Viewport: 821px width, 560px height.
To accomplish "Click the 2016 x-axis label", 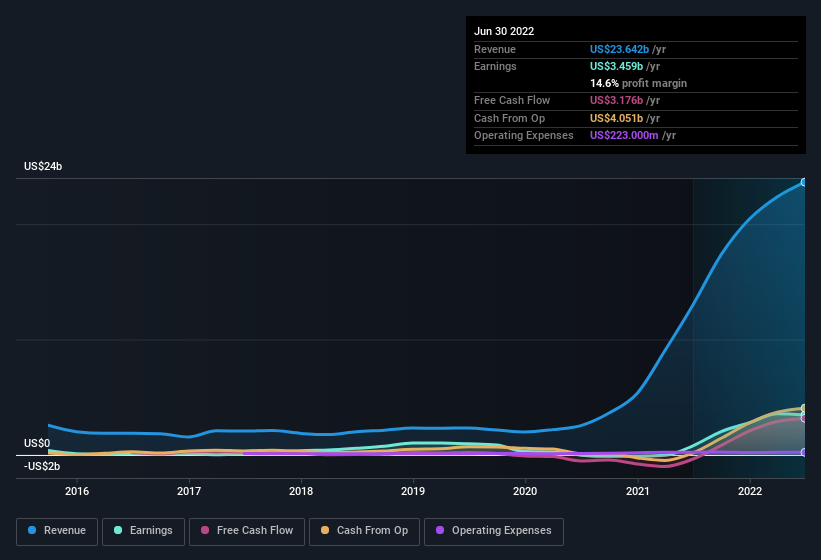I will tap(77, 491).
